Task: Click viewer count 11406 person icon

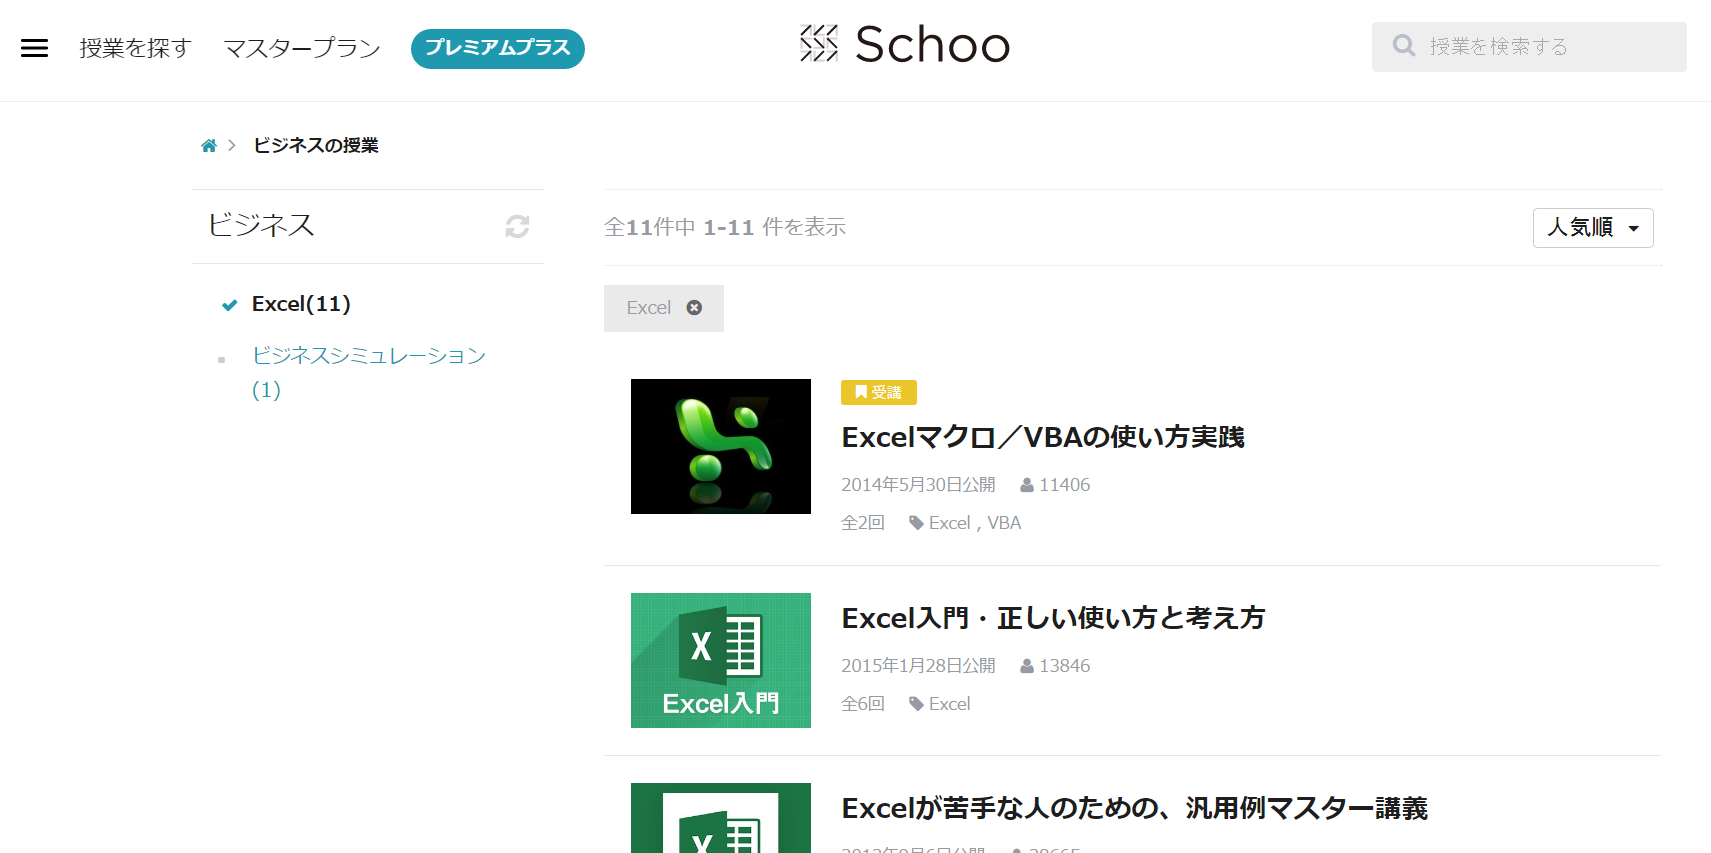Action: click(x=1027, y=485)
